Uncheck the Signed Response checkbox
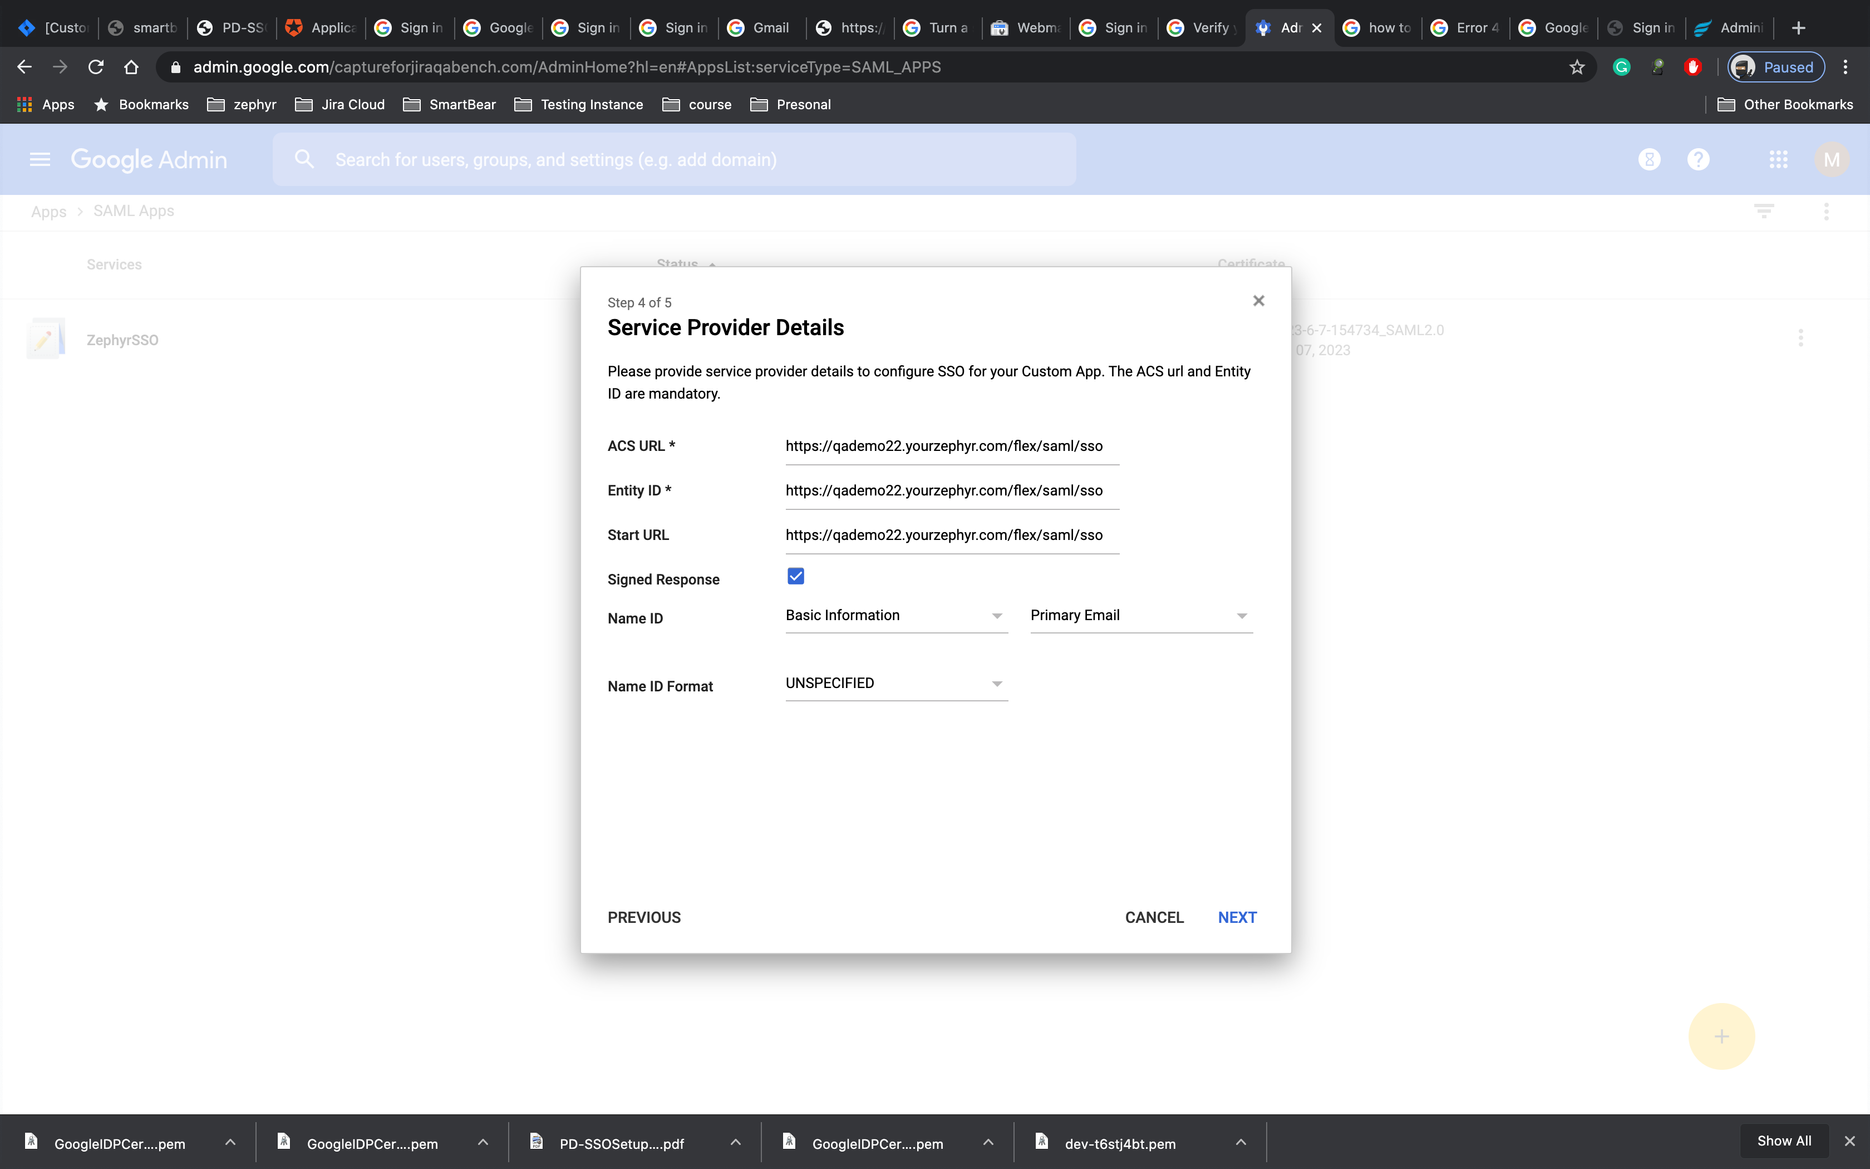1870x1169 pixels. point(795,575)
